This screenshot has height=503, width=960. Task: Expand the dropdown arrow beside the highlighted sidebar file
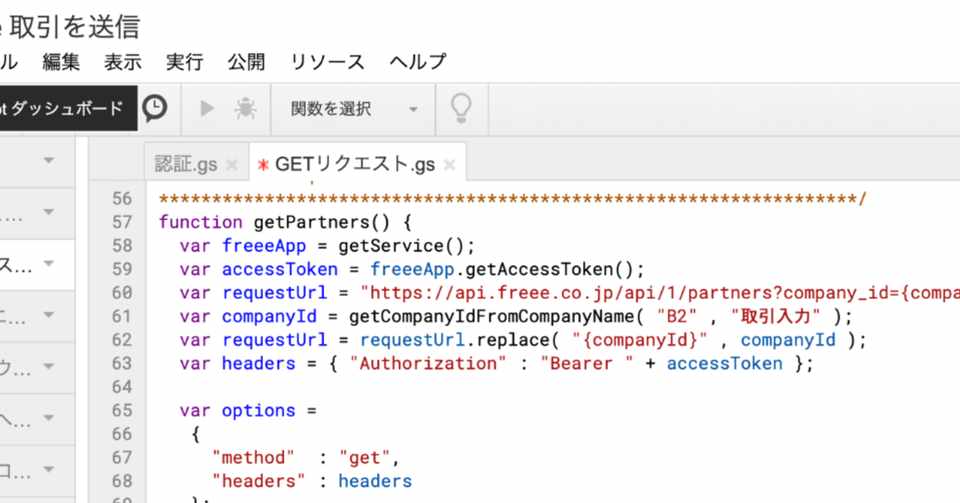(49, 265)
